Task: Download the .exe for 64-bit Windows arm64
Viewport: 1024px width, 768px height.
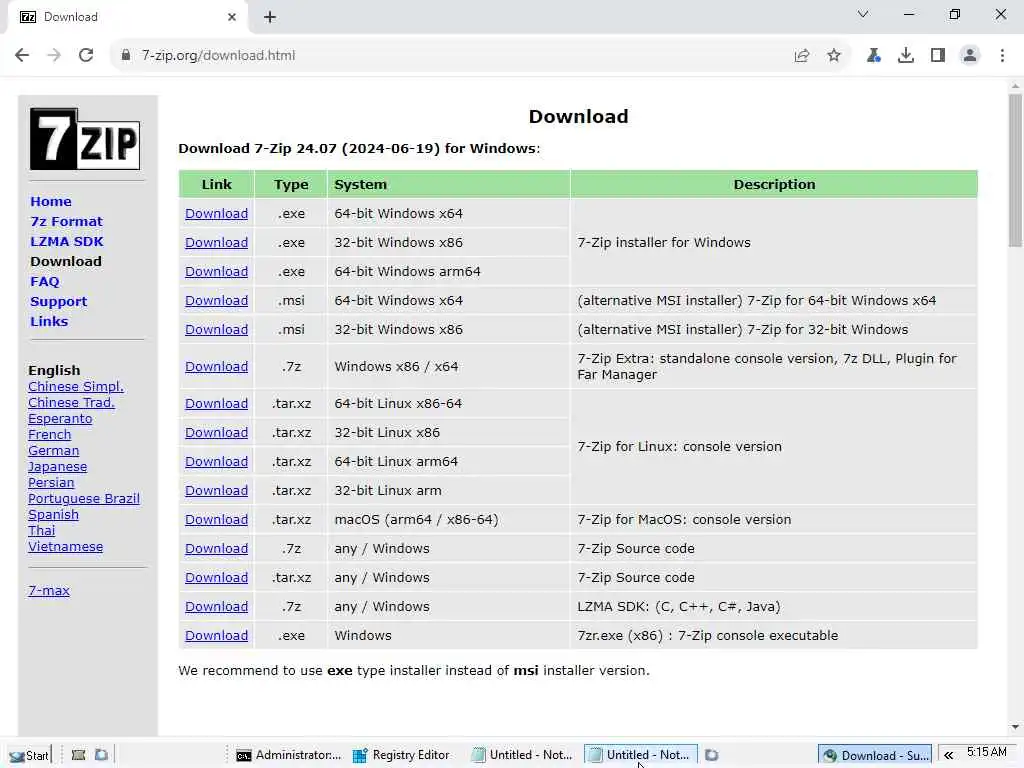Action: tap(216, 272)
